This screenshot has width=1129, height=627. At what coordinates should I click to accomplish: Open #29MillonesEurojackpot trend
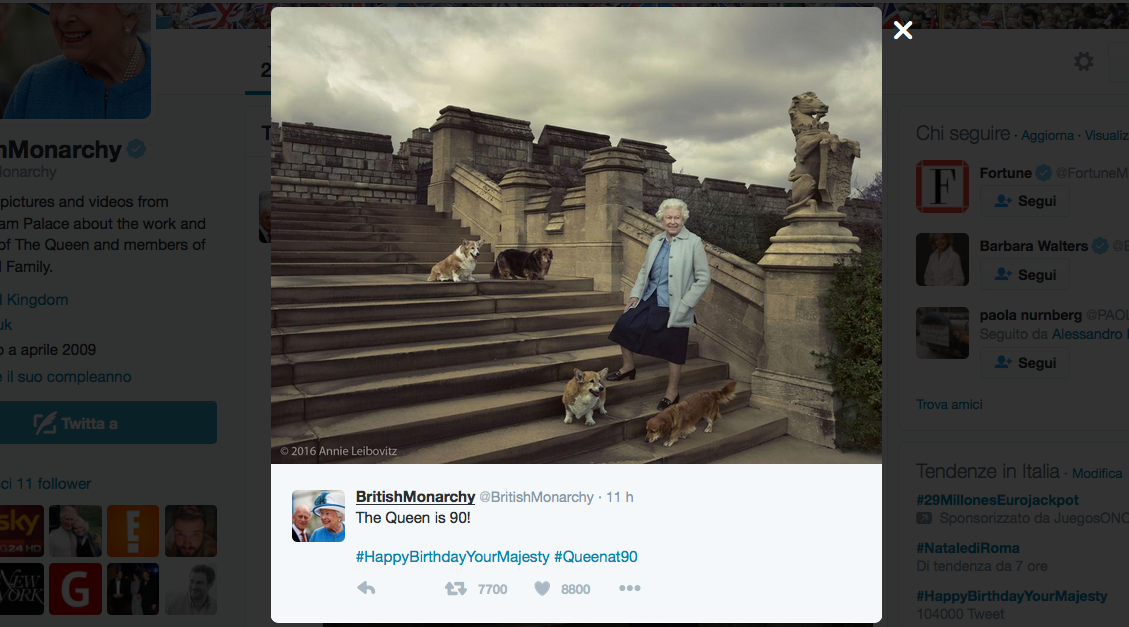[997, 500]
